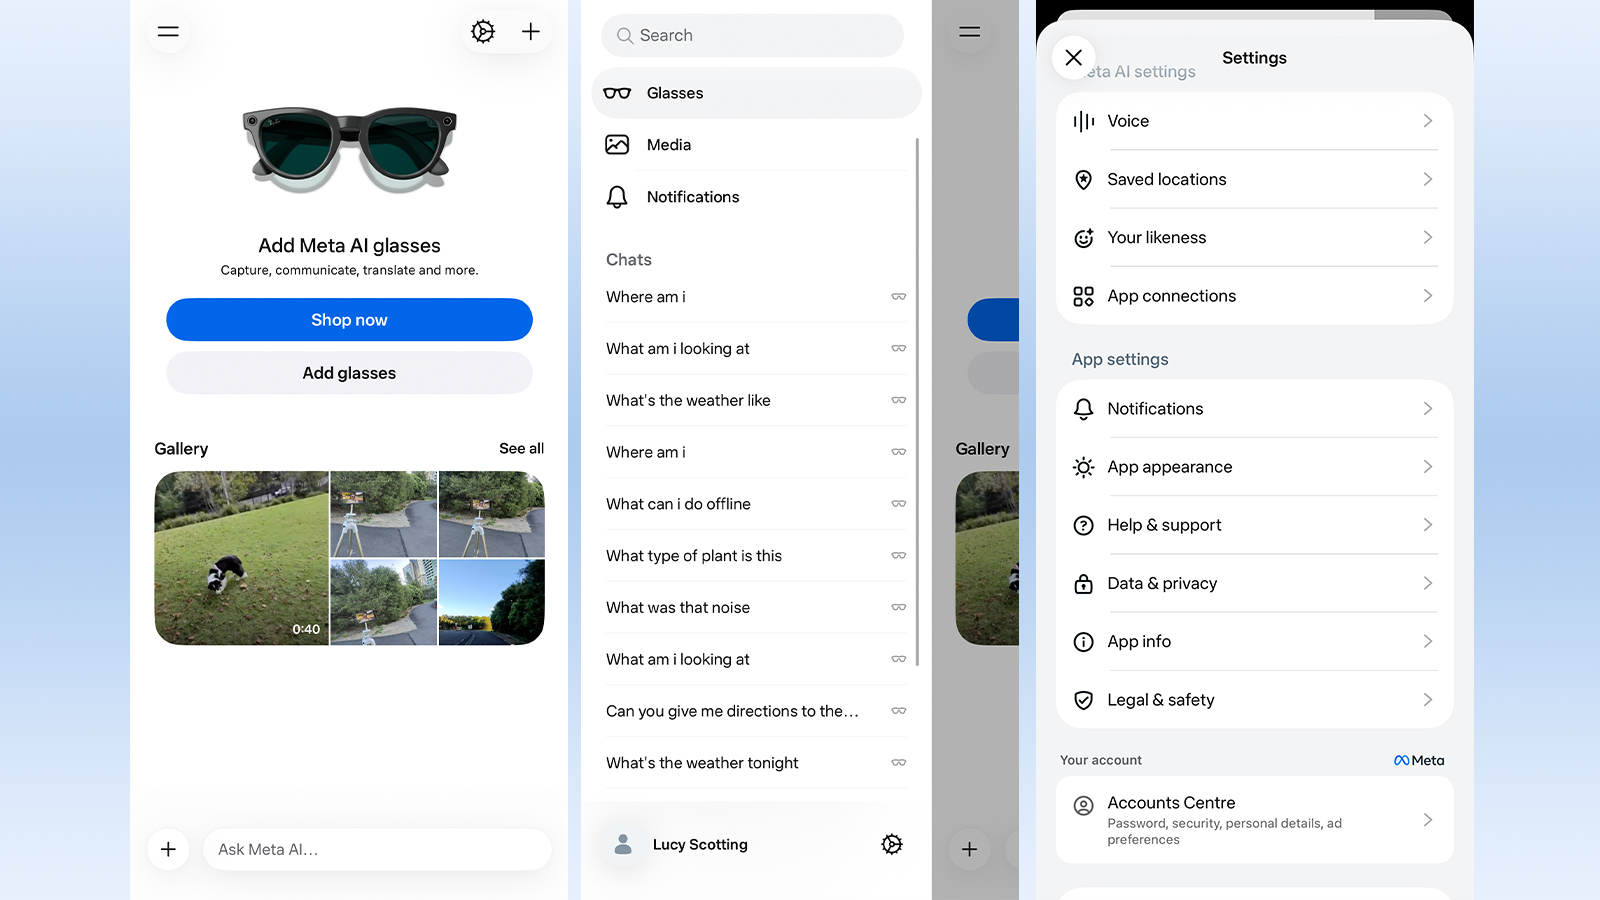Image resolution: width=1600 pixels, height=900 pixels.
Task: Expand the Voice row chevron
Action: pyautogui.click(x=1428, y=121)
